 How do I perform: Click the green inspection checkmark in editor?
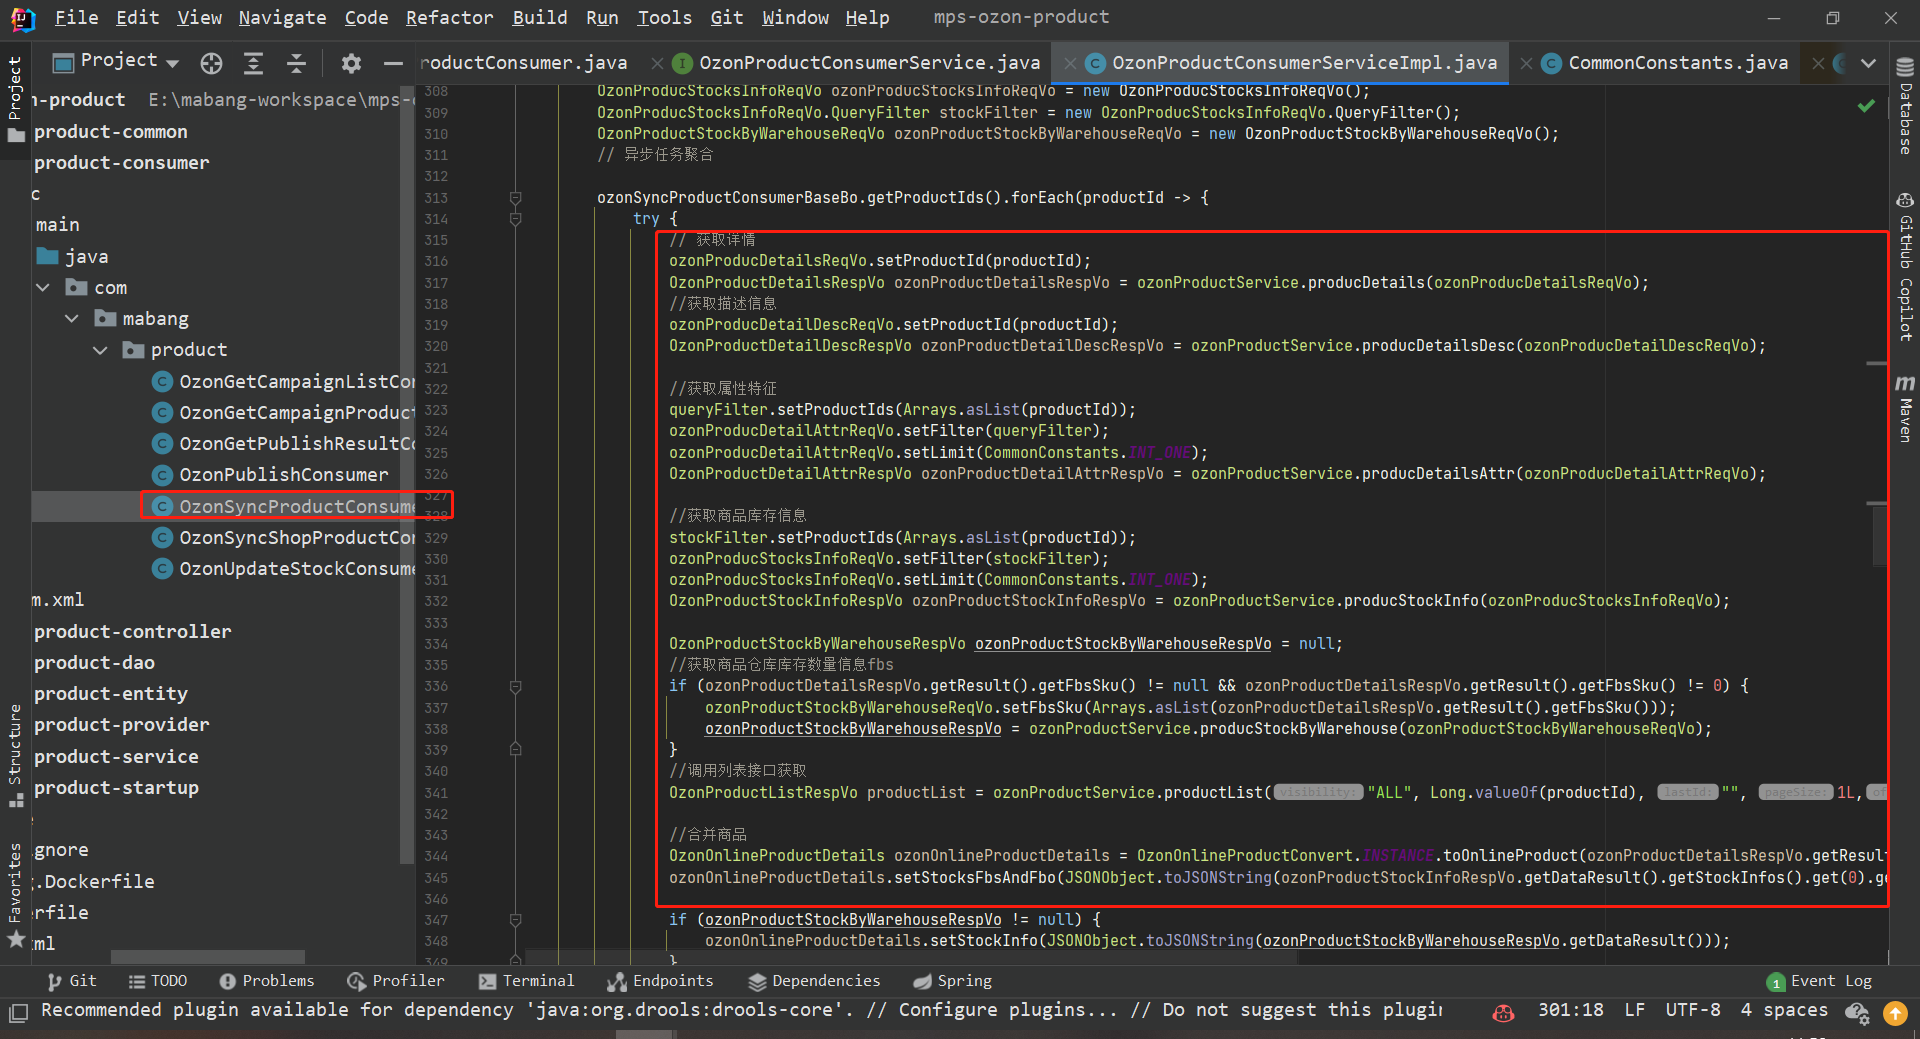1866,105
